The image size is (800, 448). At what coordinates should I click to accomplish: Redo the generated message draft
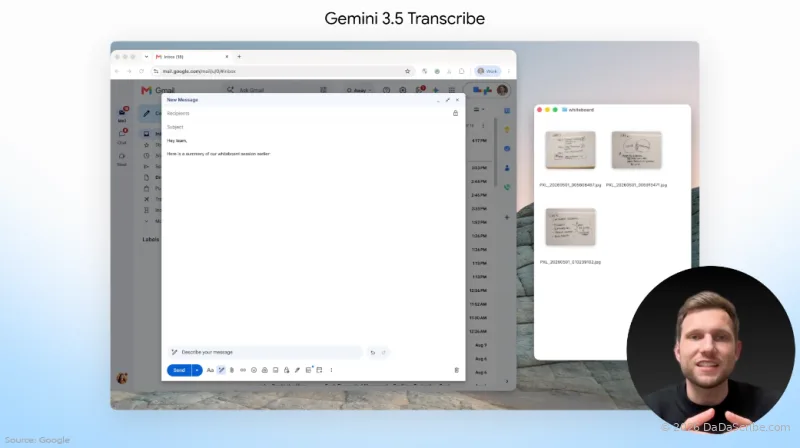[x=384, y=353]
